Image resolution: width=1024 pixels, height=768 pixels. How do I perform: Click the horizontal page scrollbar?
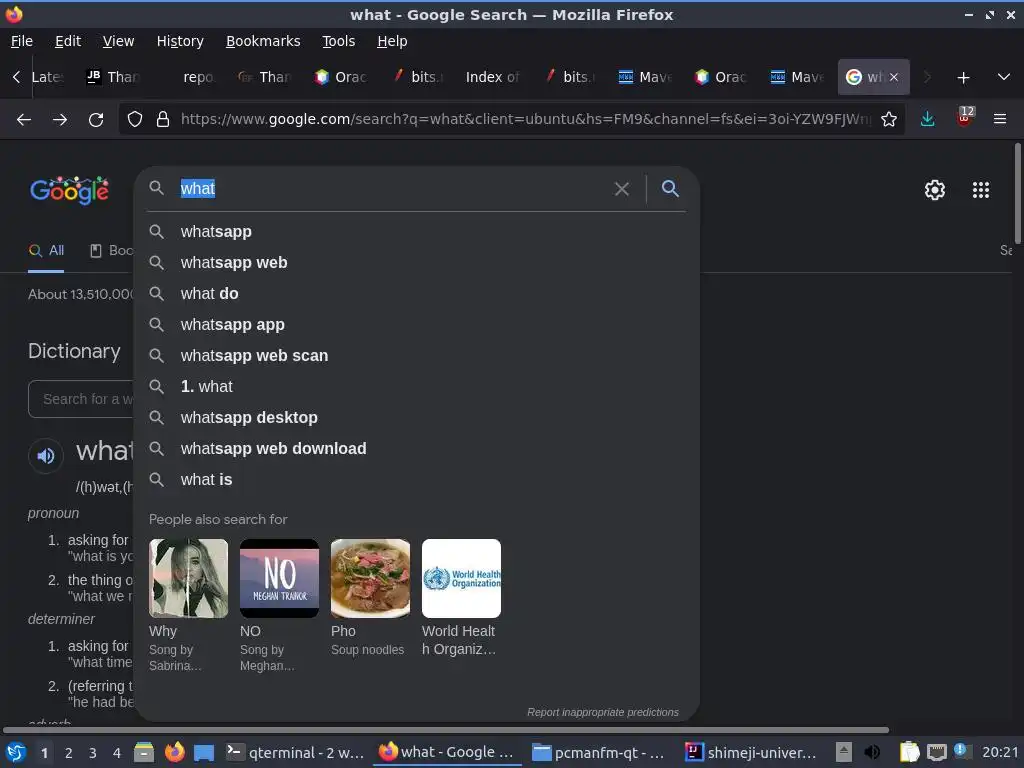(x=446, y=730)
